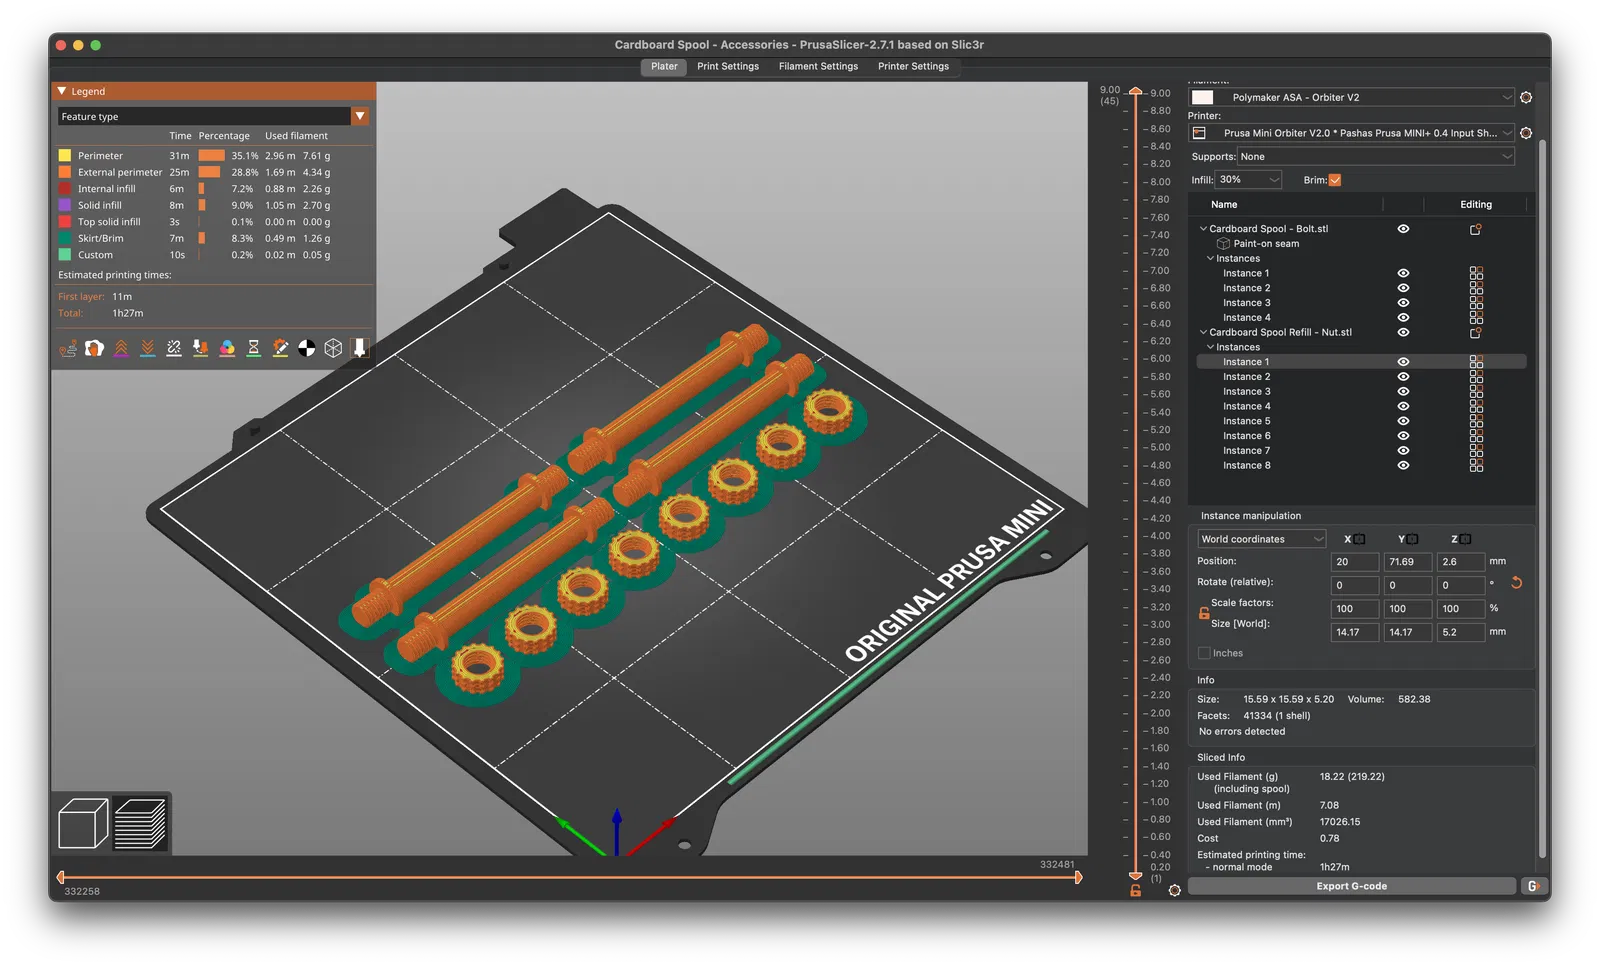Image resolution: width=1600 pixels, height=966 pixels.
Task: Toggle color changes icon in legend
Action: pyautogui.click(x=227, y=348)
